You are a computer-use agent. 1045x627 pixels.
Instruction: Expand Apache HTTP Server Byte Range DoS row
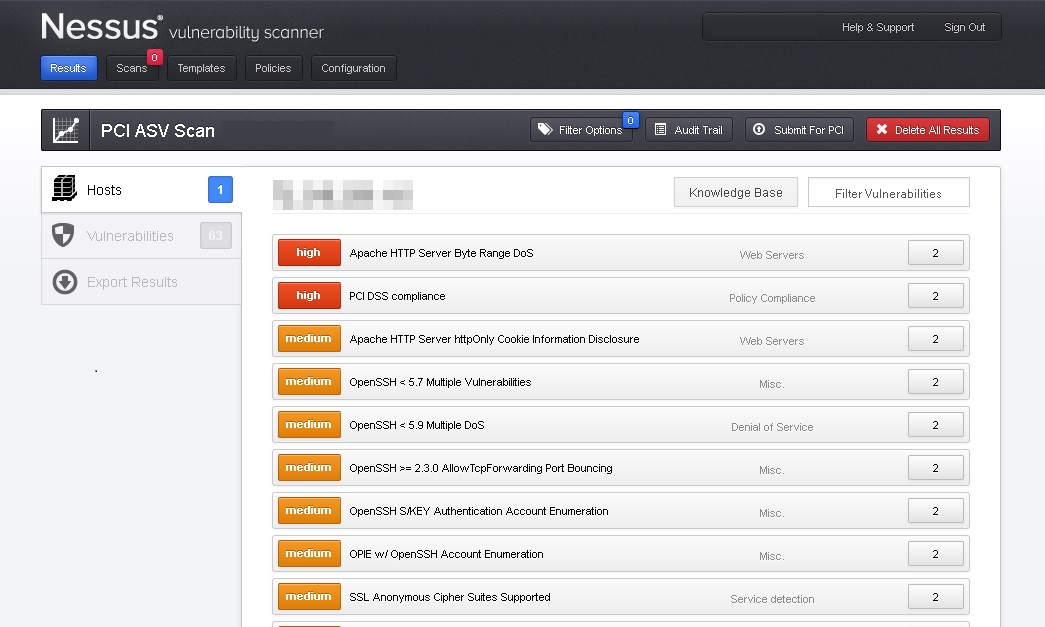441,254
